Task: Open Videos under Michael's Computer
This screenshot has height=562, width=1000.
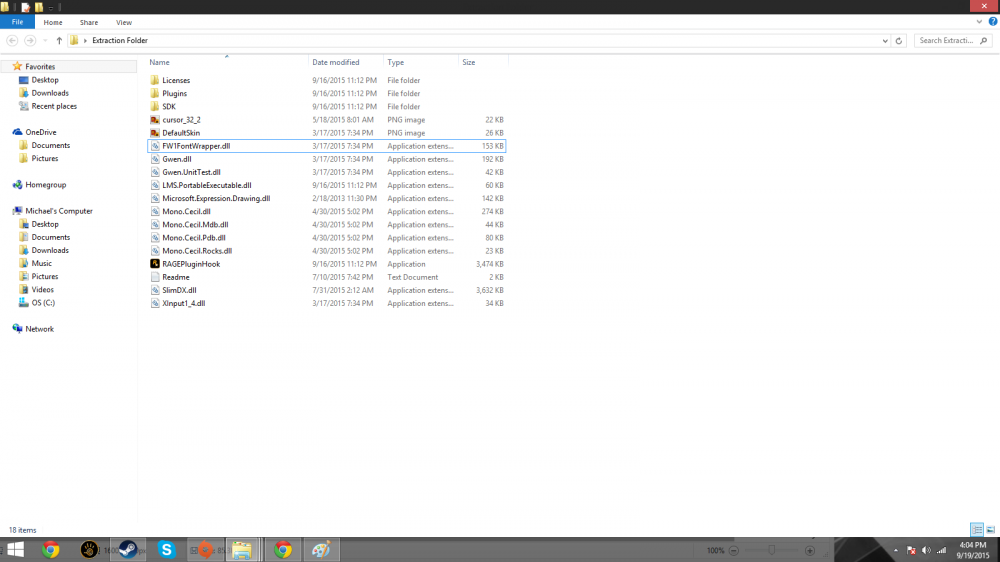Action: pos(43,290)
